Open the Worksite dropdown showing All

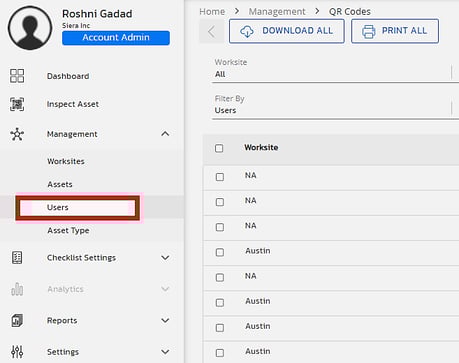pos(335,70)
